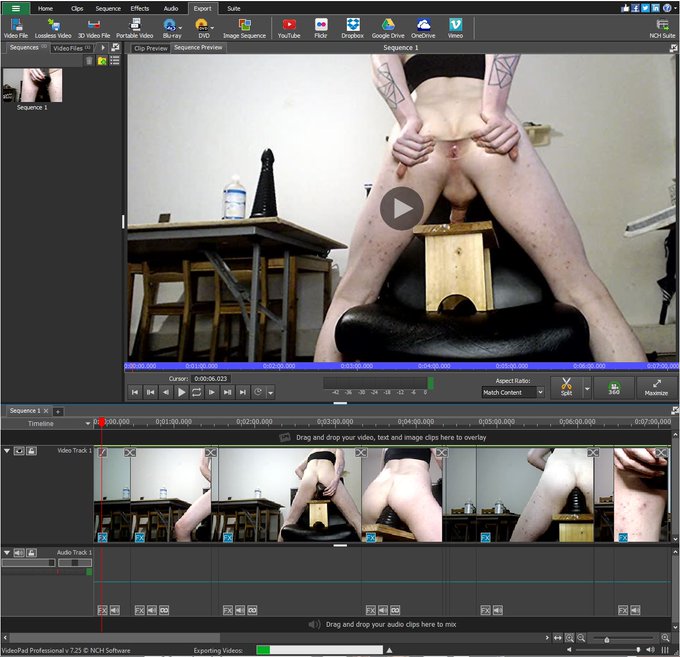Open the Home tab
This screenshot has width=680, height=657.
(x=45, y=8)
